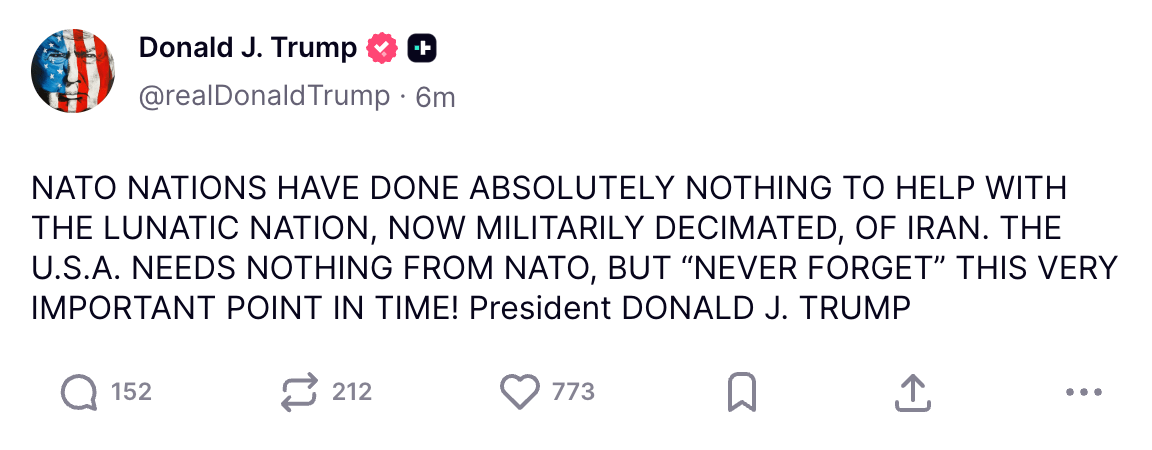Viewport: 1152px width, 450px height.
Task: Bookmark this post
Action: (740, 393)
